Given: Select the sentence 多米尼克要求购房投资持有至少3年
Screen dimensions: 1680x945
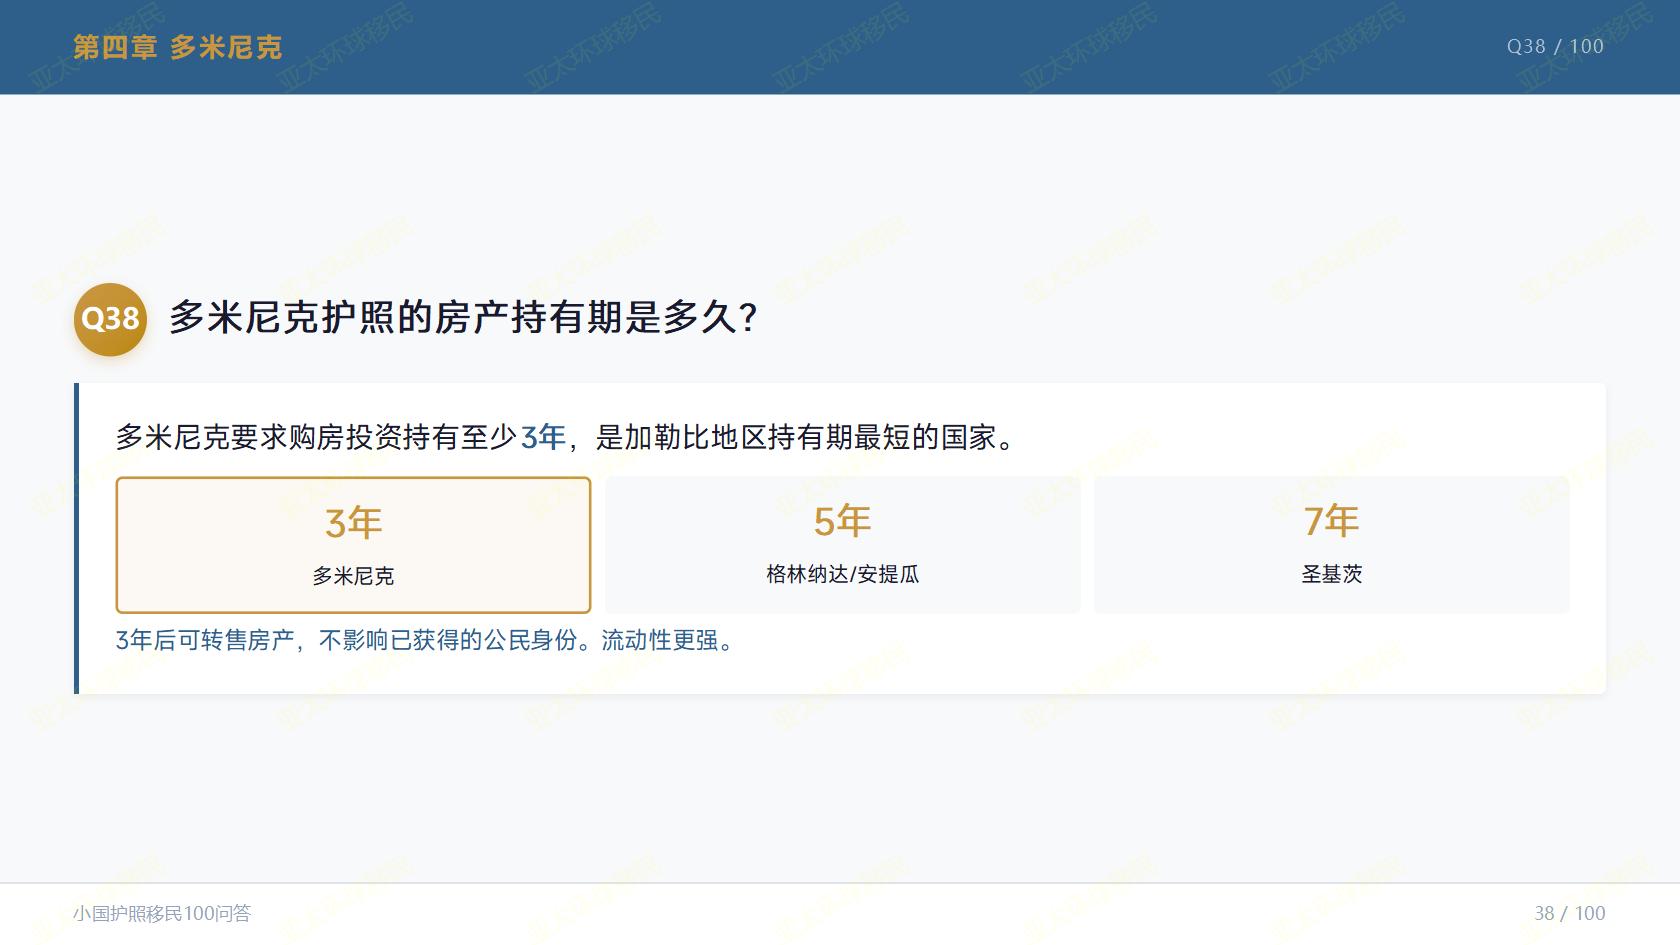Looking at the screenshot, I should (341, 437).
